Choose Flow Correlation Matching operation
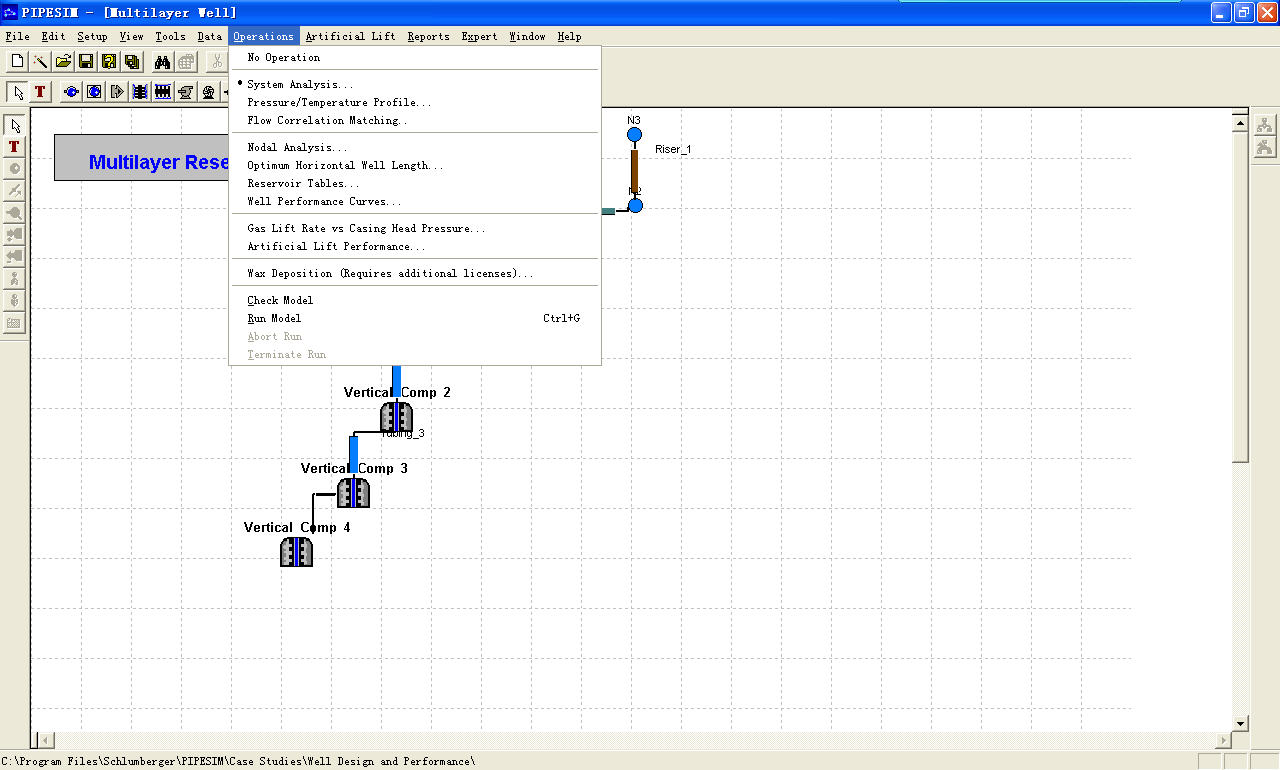This screenshot has width=1280, height=770. click(x=415, y=121)
